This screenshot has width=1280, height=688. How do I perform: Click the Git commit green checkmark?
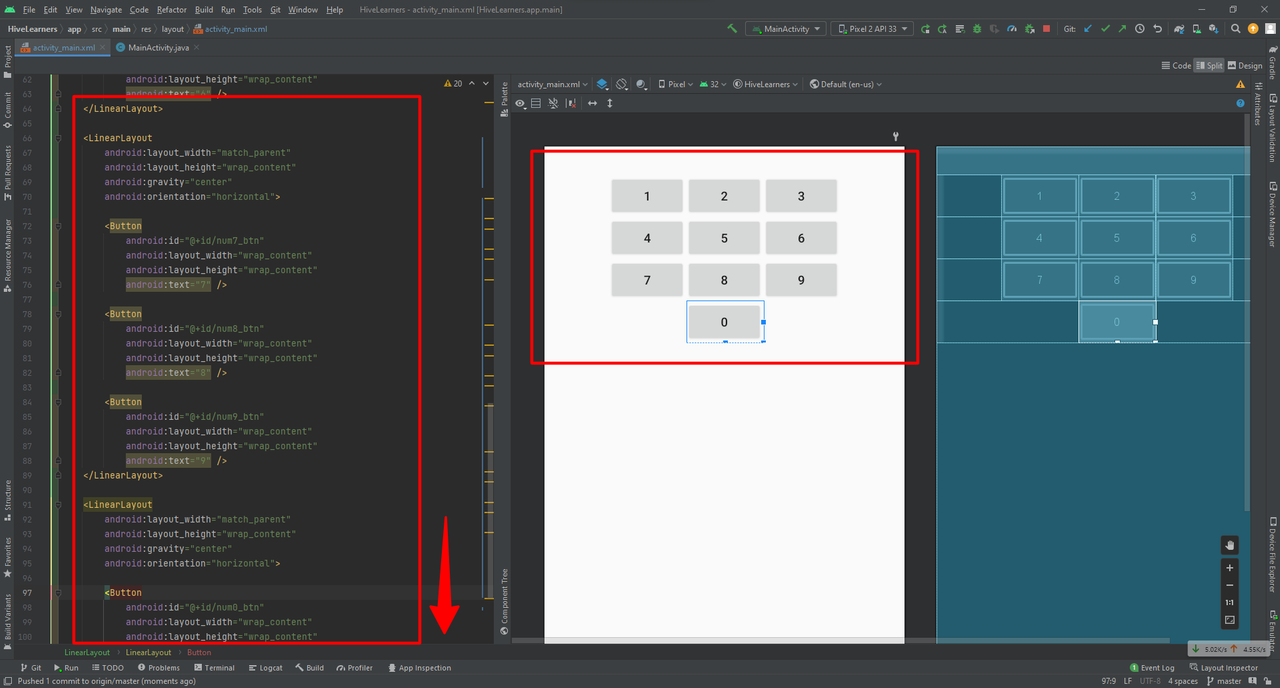click(x=1105, y=29)
